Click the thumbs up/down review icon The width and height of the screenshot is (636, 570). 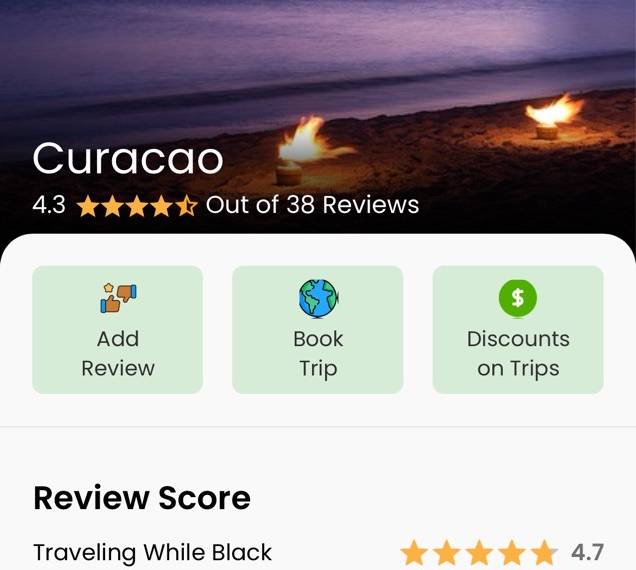[x=118, y=298]
